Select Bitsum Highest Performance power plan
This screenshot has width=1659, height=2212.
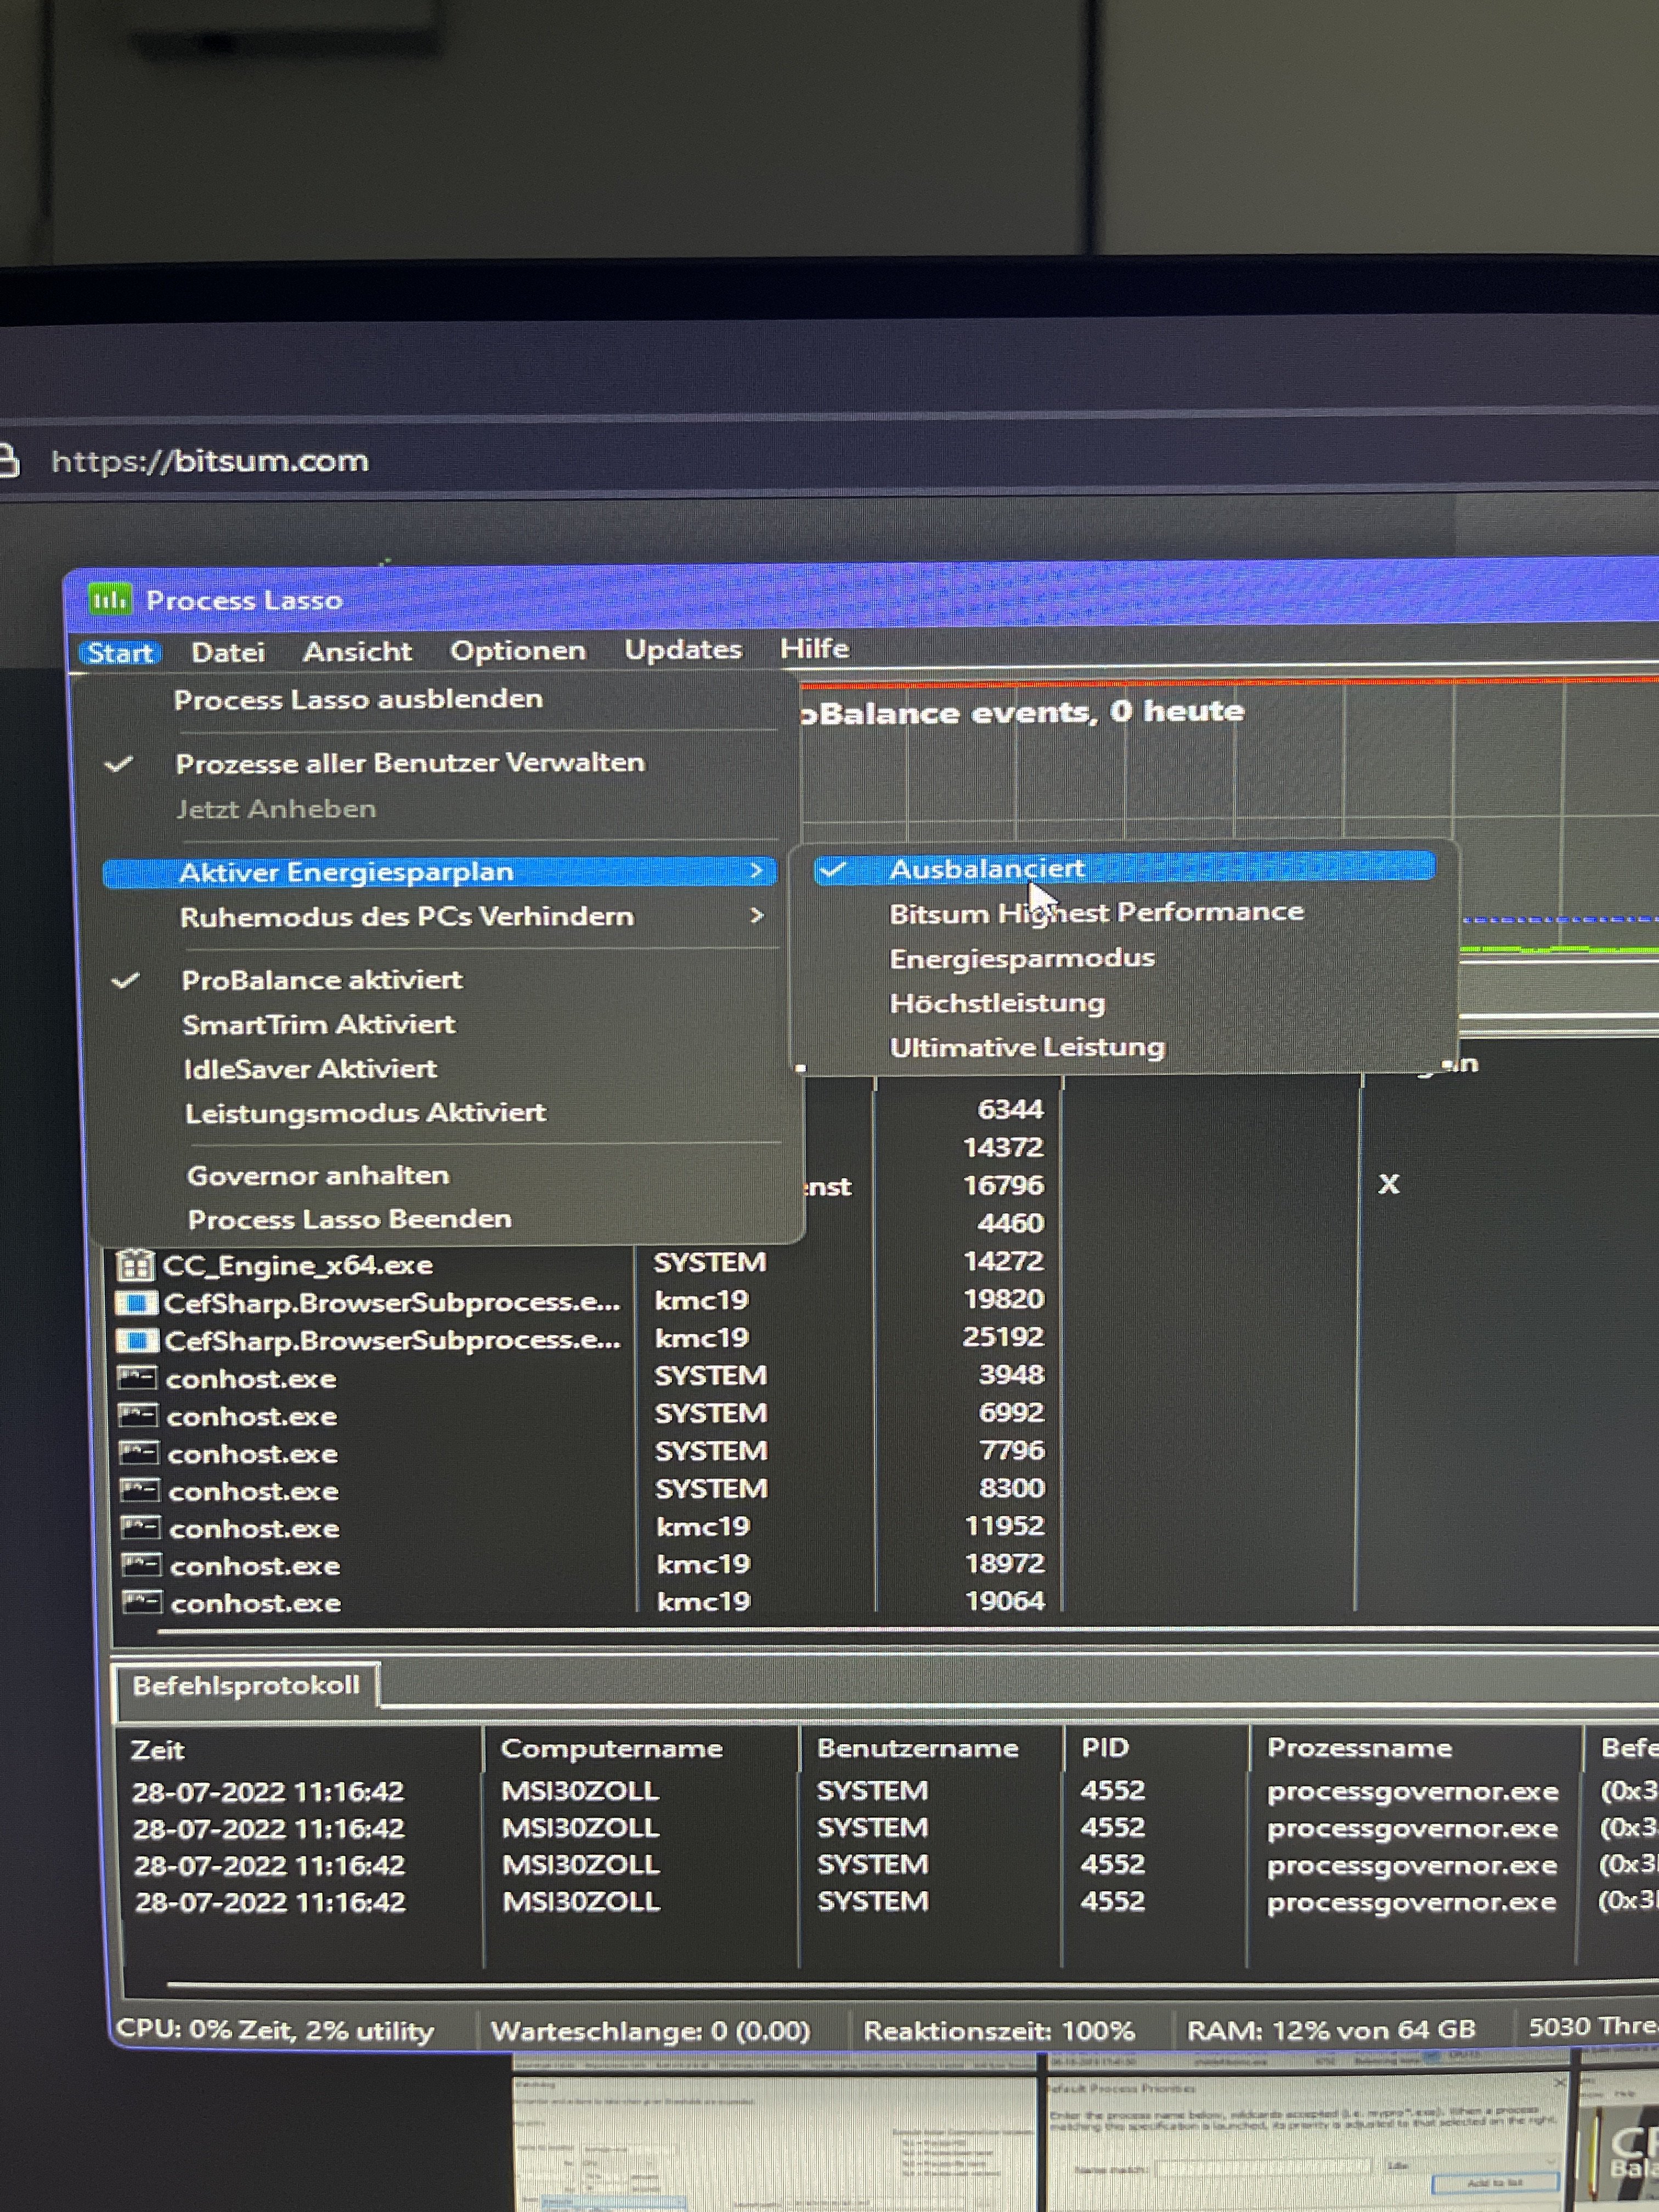pyautogui.click(x=1096, y=913)
